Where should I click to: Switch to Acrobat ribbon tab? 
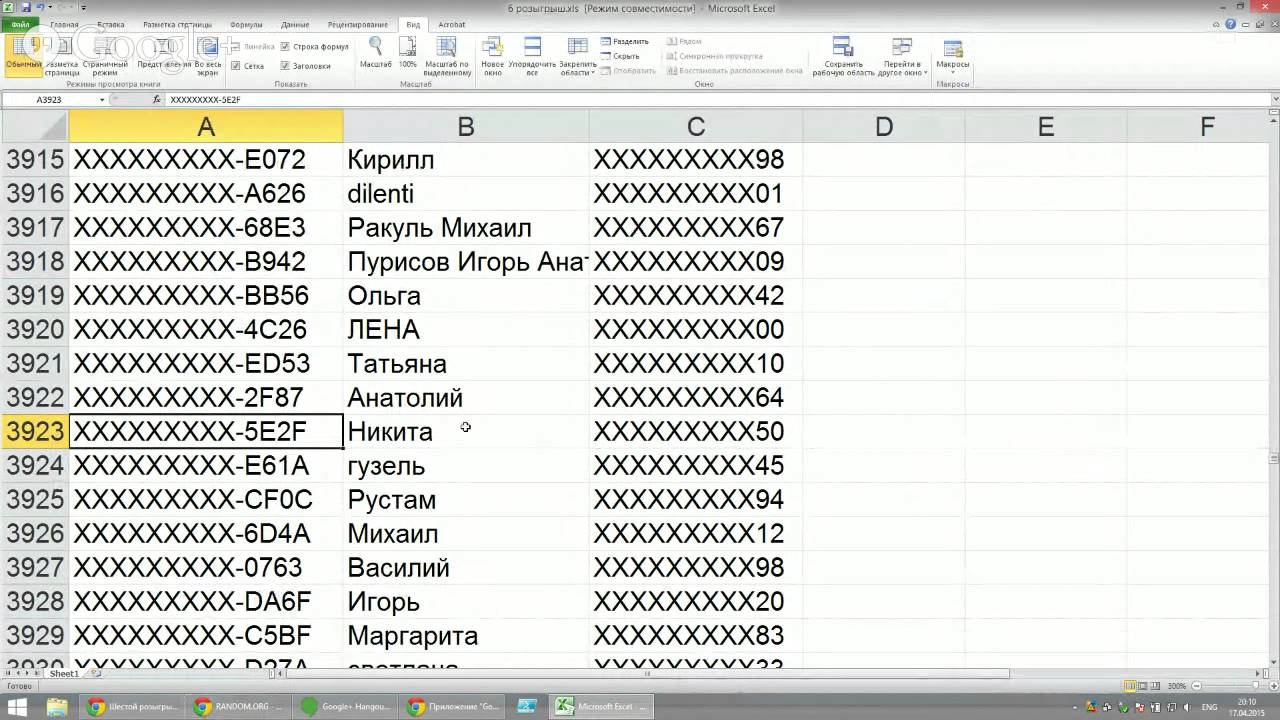tap(451, 24)
